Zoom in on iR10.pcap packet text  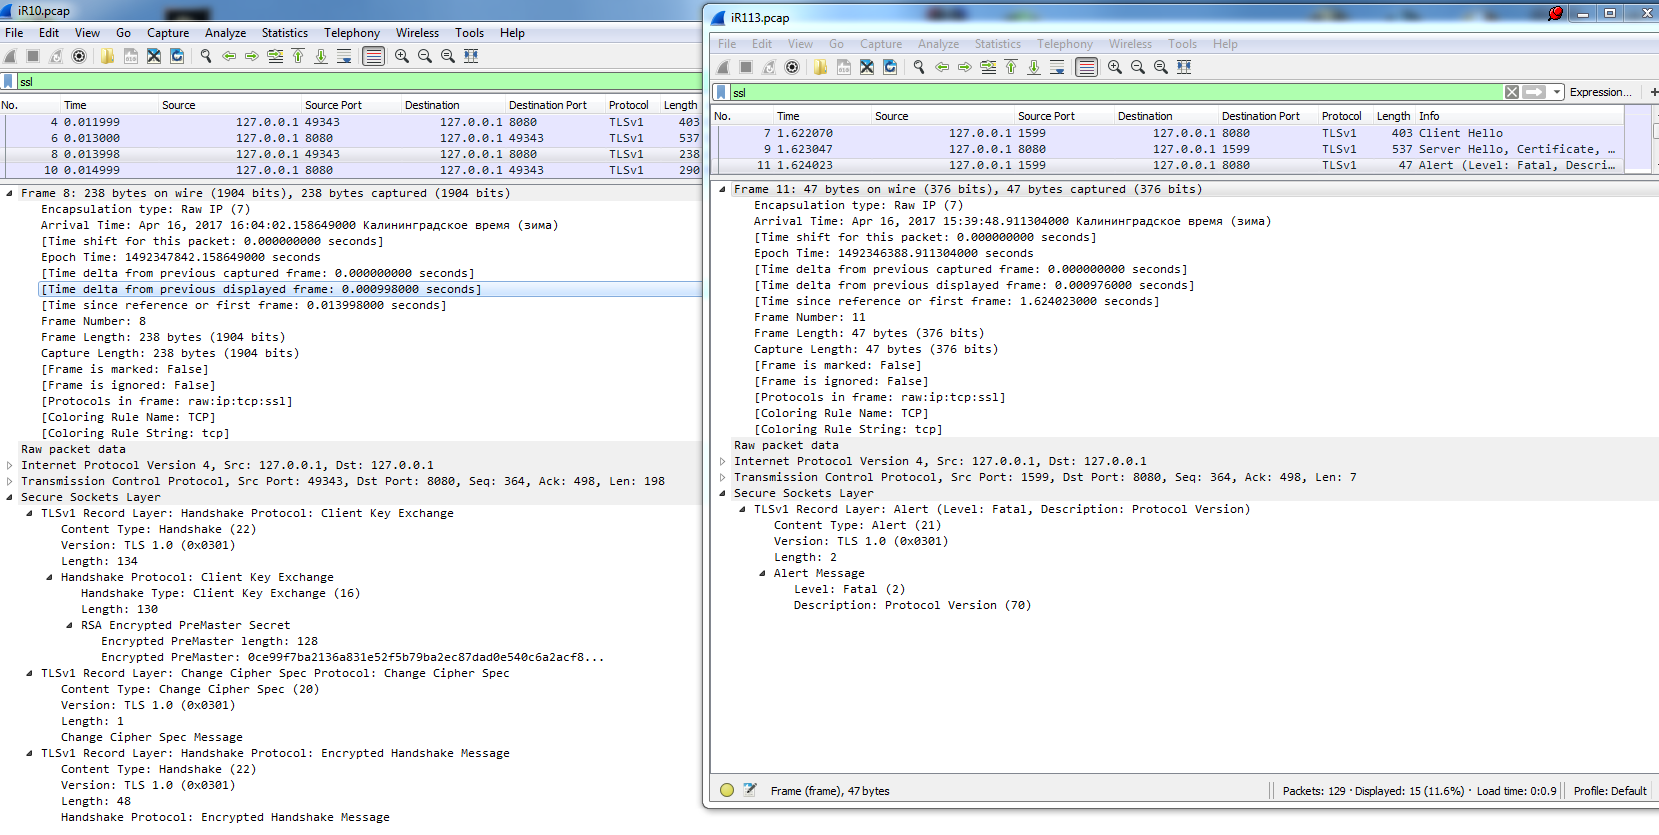pyautogui.click(x=402, y=56)
